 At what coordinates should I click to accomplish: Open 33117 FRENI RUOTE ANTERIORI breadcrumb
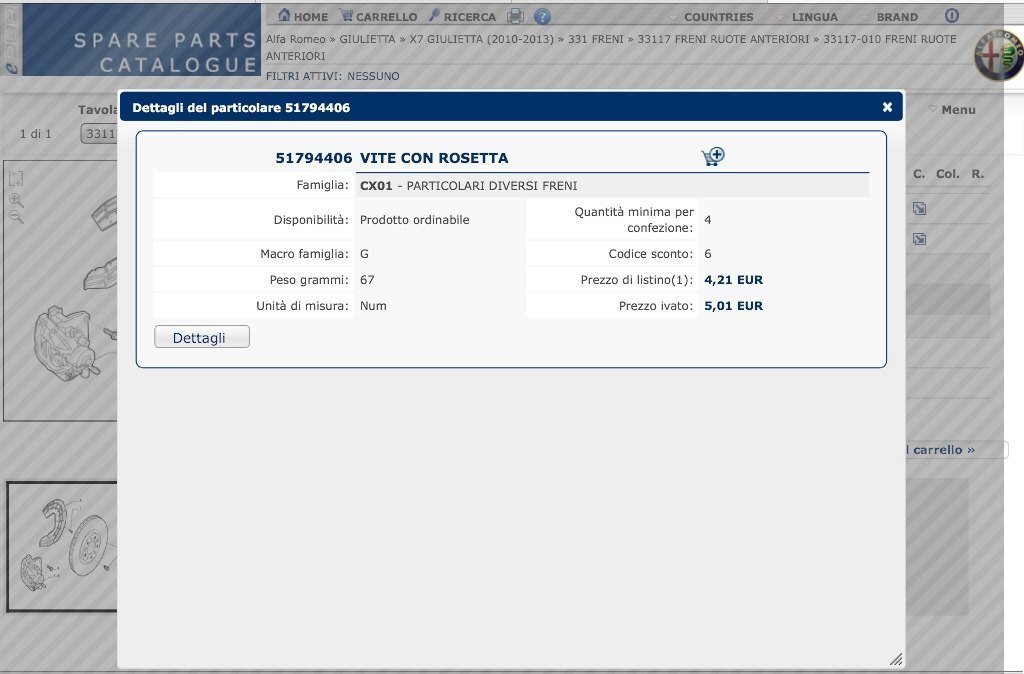(723, 39)
